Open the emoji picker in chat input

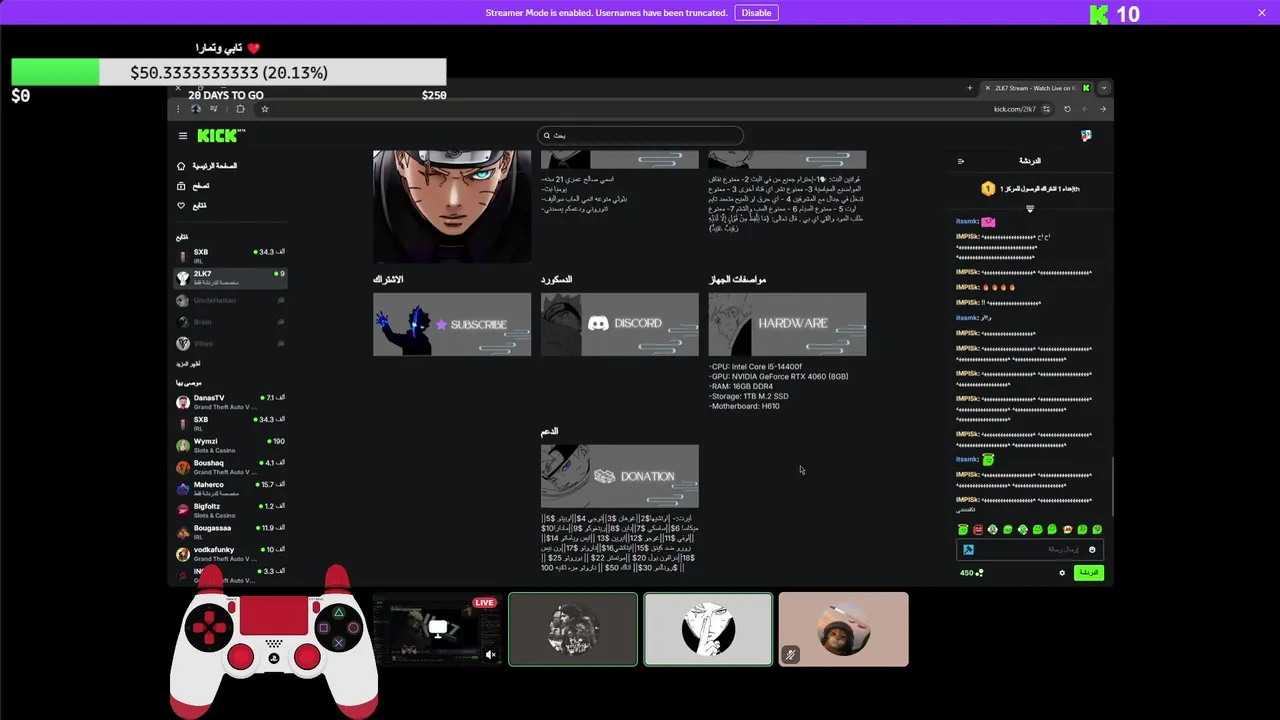pos(1092,549)
